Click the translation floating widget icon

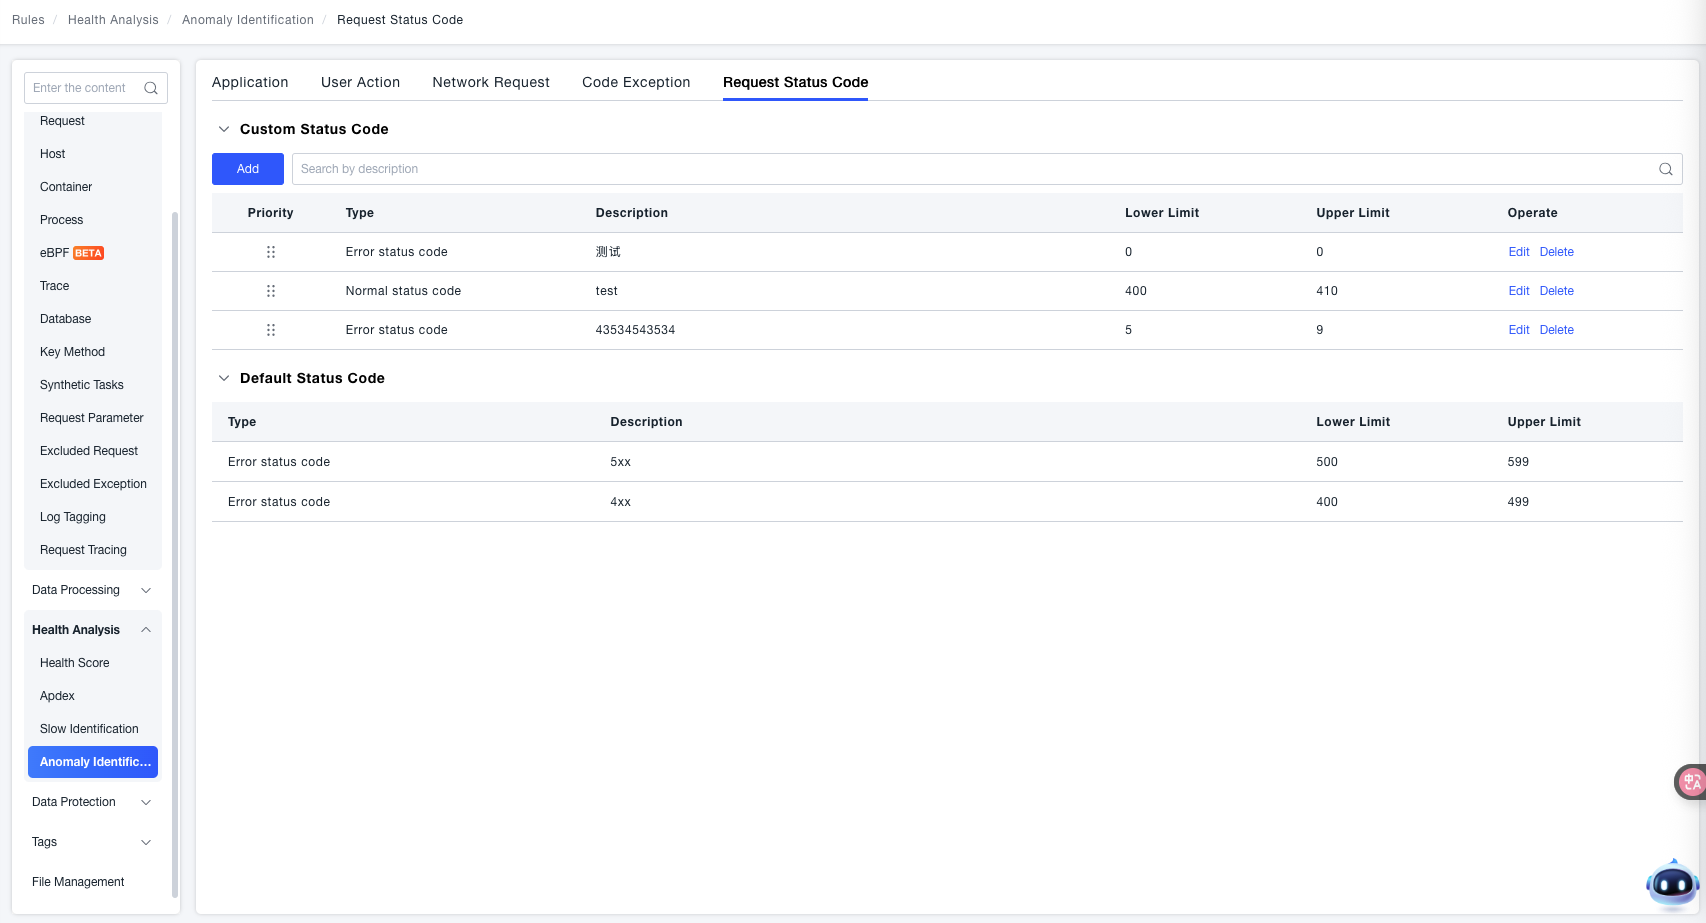tap(1690, 782)
